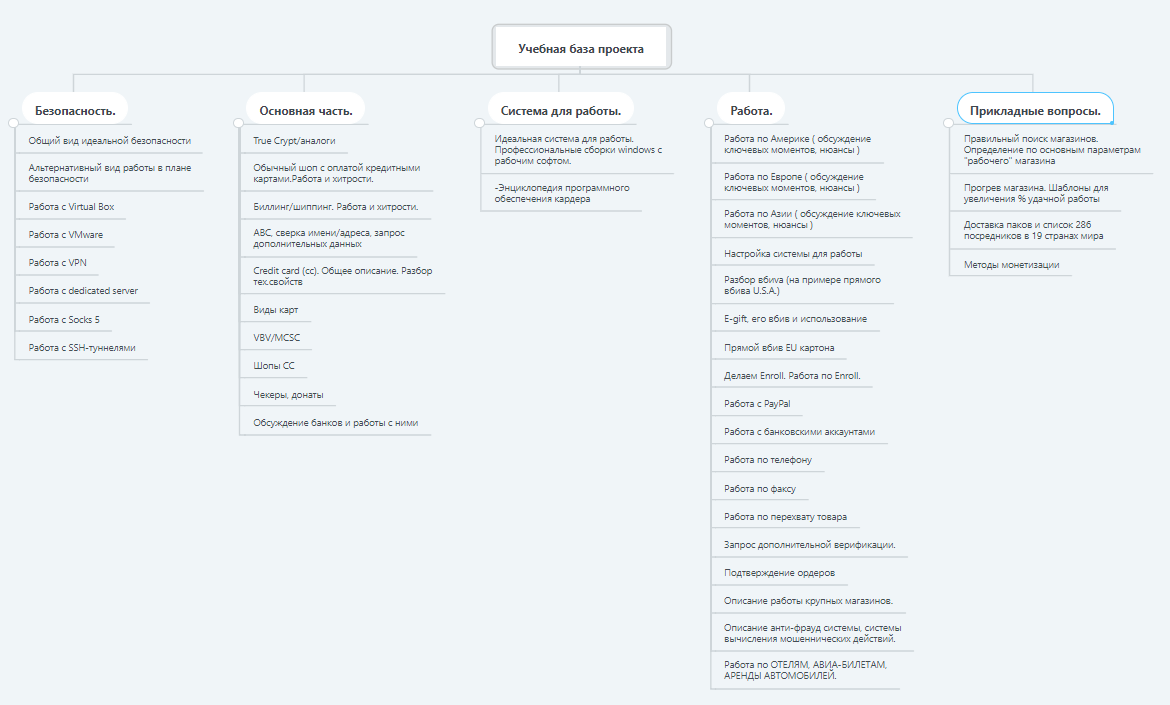The image size is (1170, 705).
Task: Collapse the "Безопасность." branch using its circle
Action: pos(13,123)
